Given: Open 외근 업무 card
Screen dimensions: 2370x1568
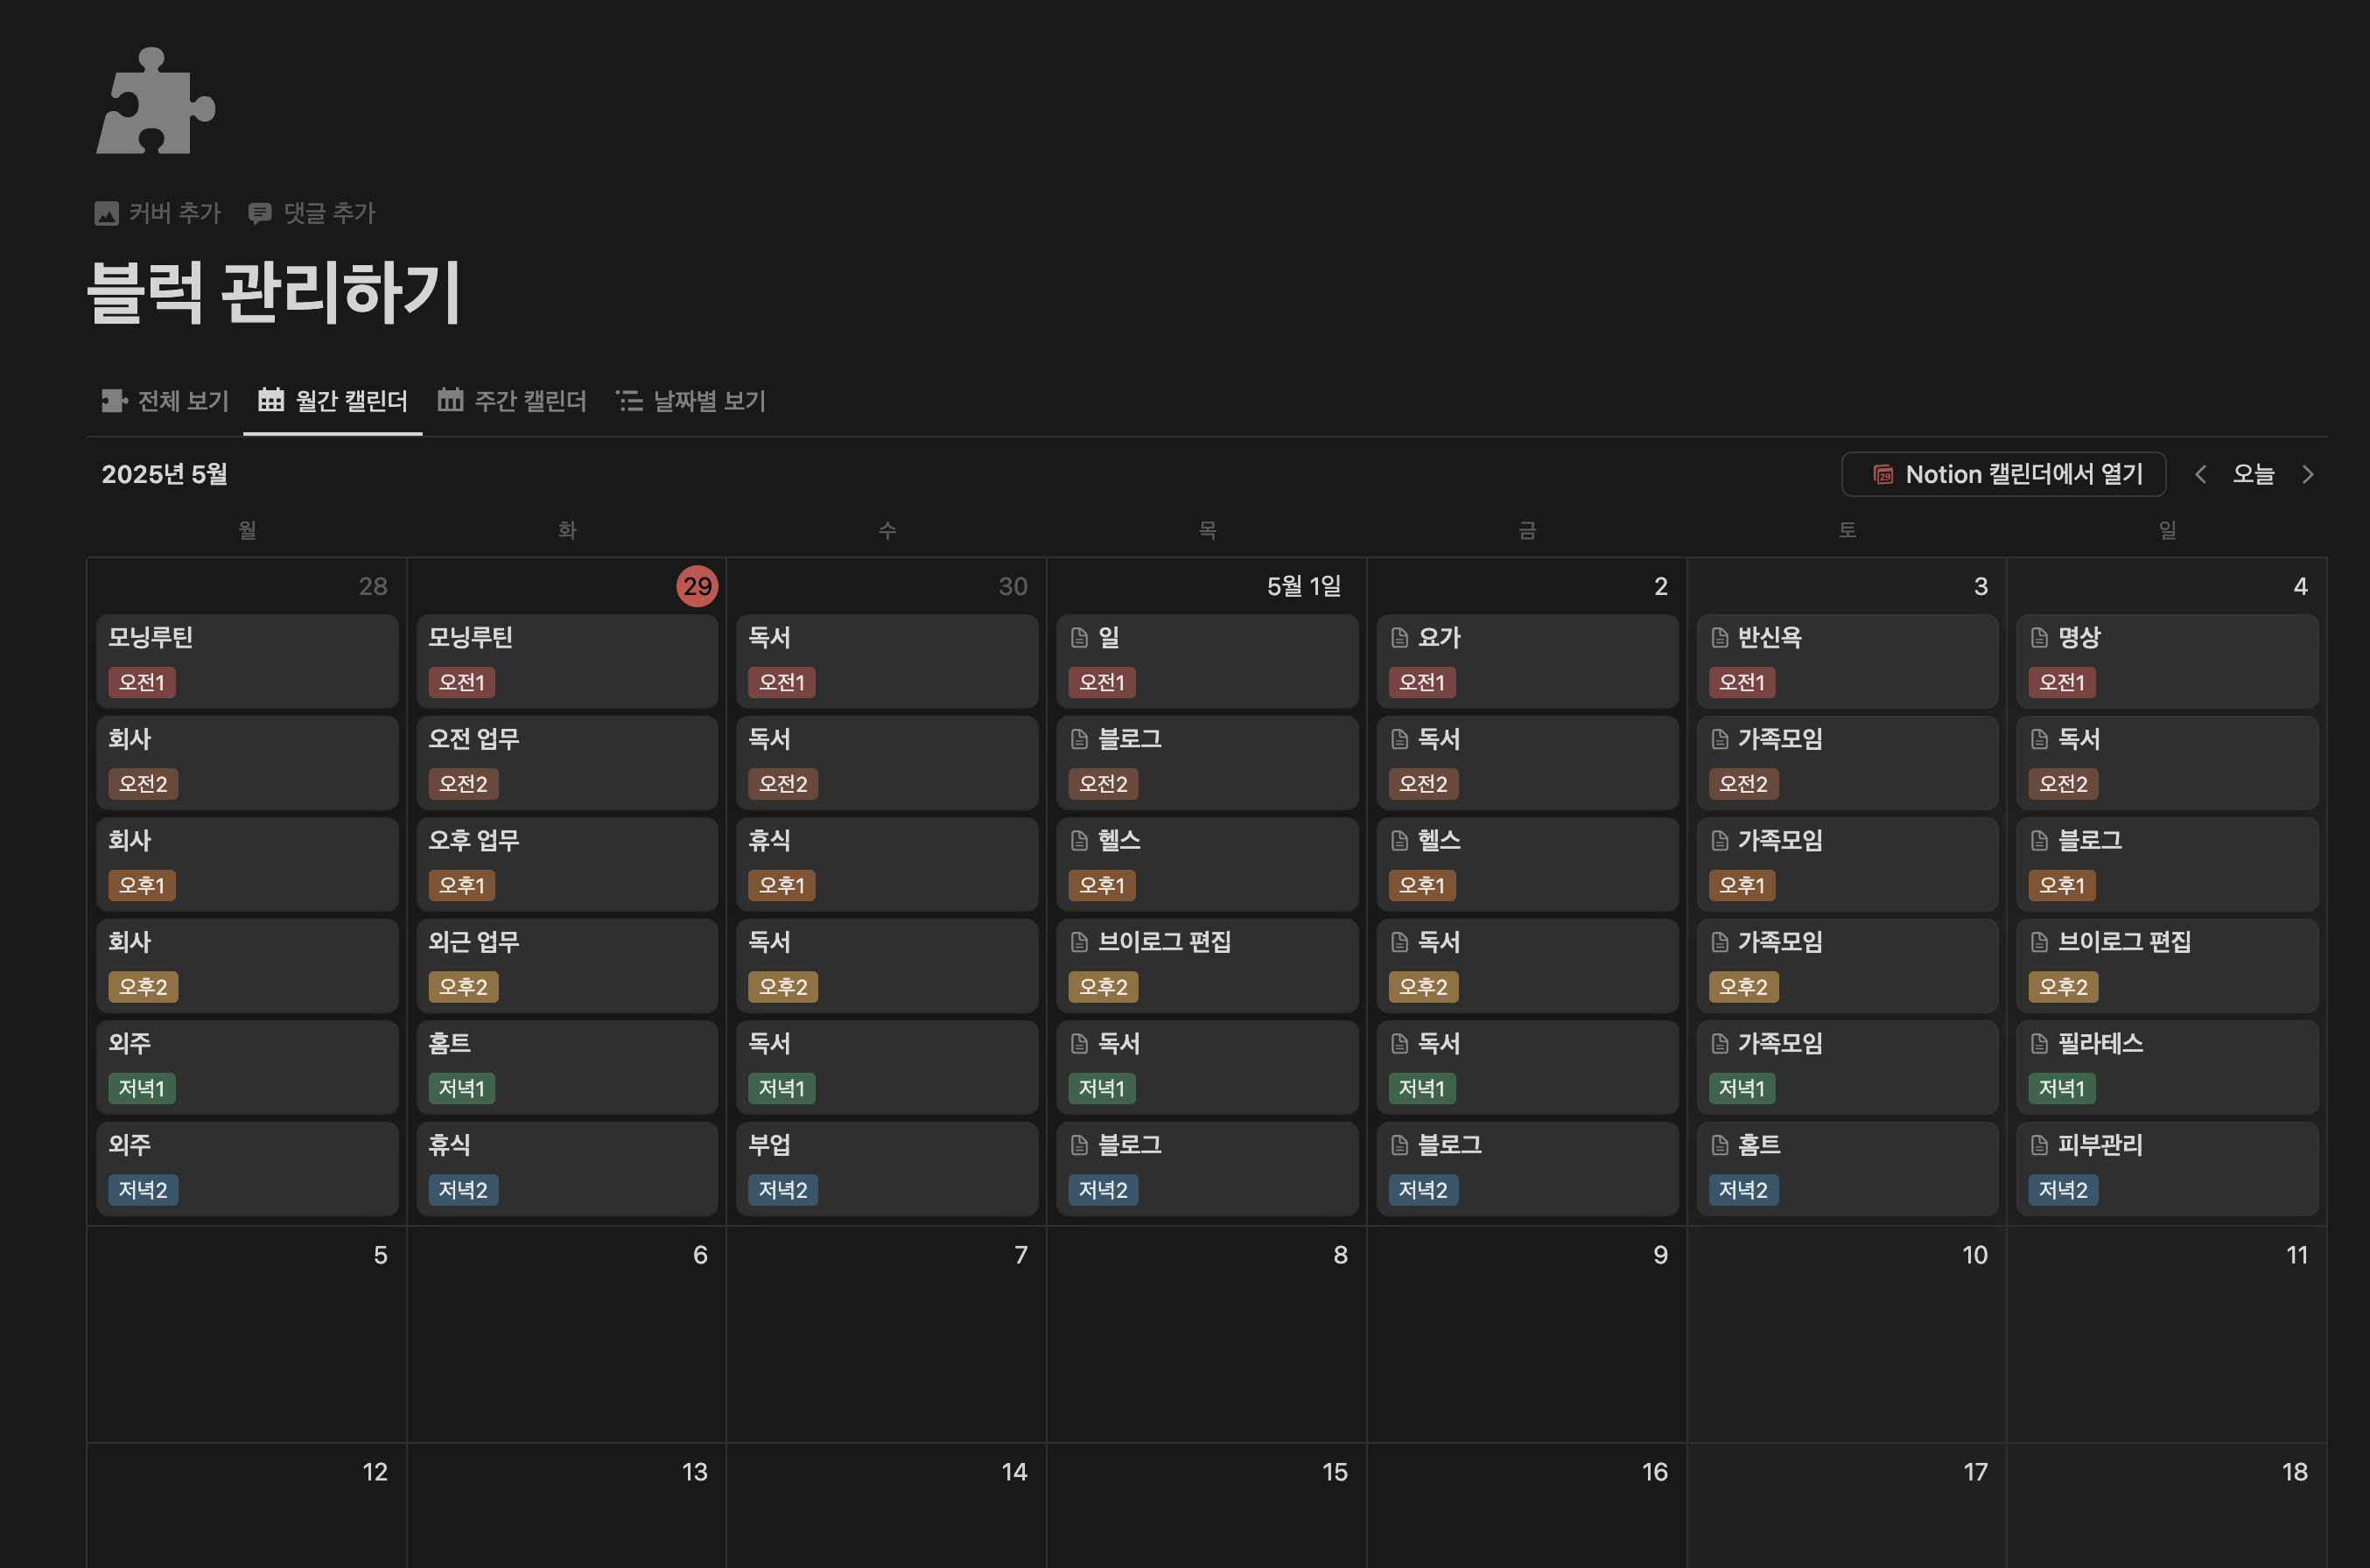Looking at the screenshot, I should point(567,965).
